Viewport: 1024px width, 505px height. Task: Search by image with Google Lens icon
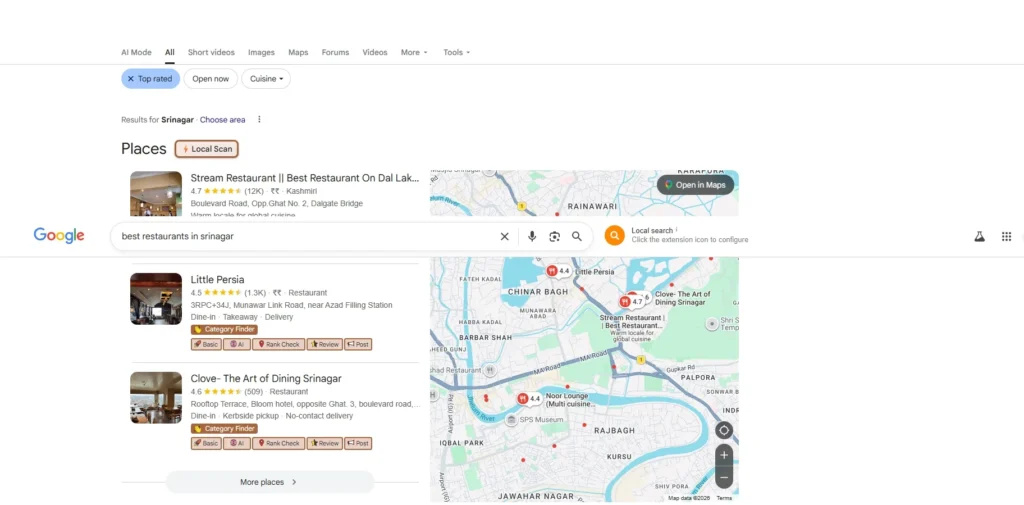tap(554, 236)
